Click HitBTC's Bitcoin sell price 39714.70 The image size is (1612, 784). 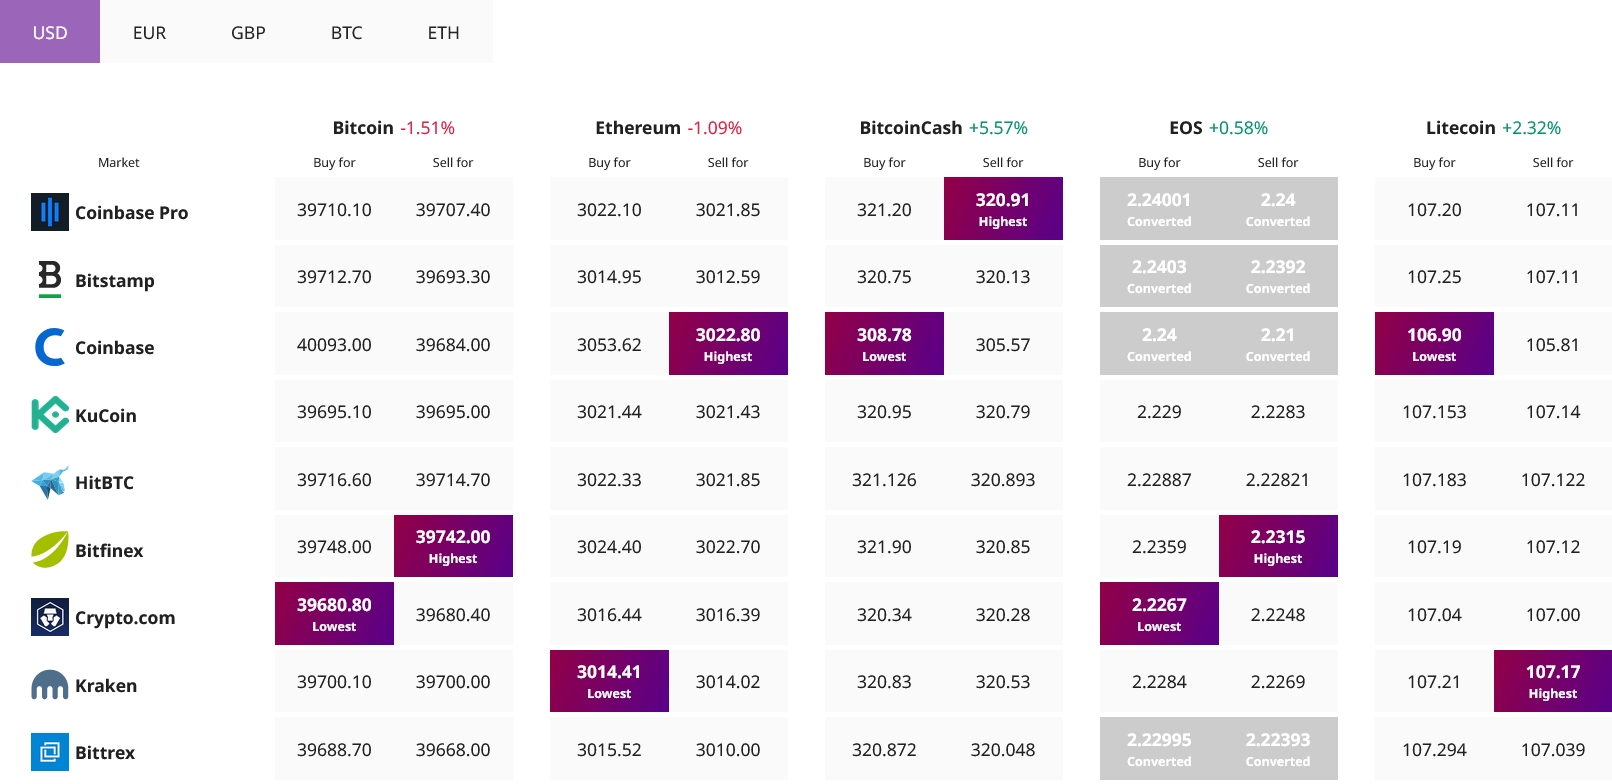pos(453,480)
